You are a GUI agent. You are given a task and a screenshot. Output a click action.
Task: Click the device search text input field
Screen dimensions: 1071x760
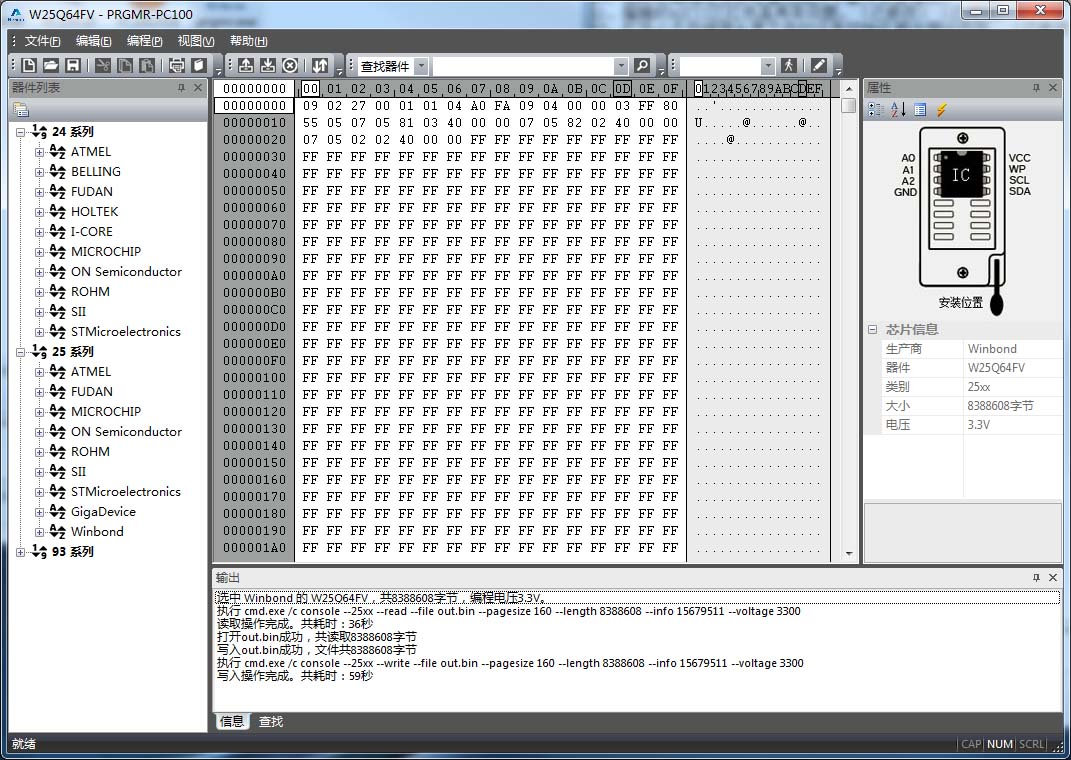(x=524, y=66)
